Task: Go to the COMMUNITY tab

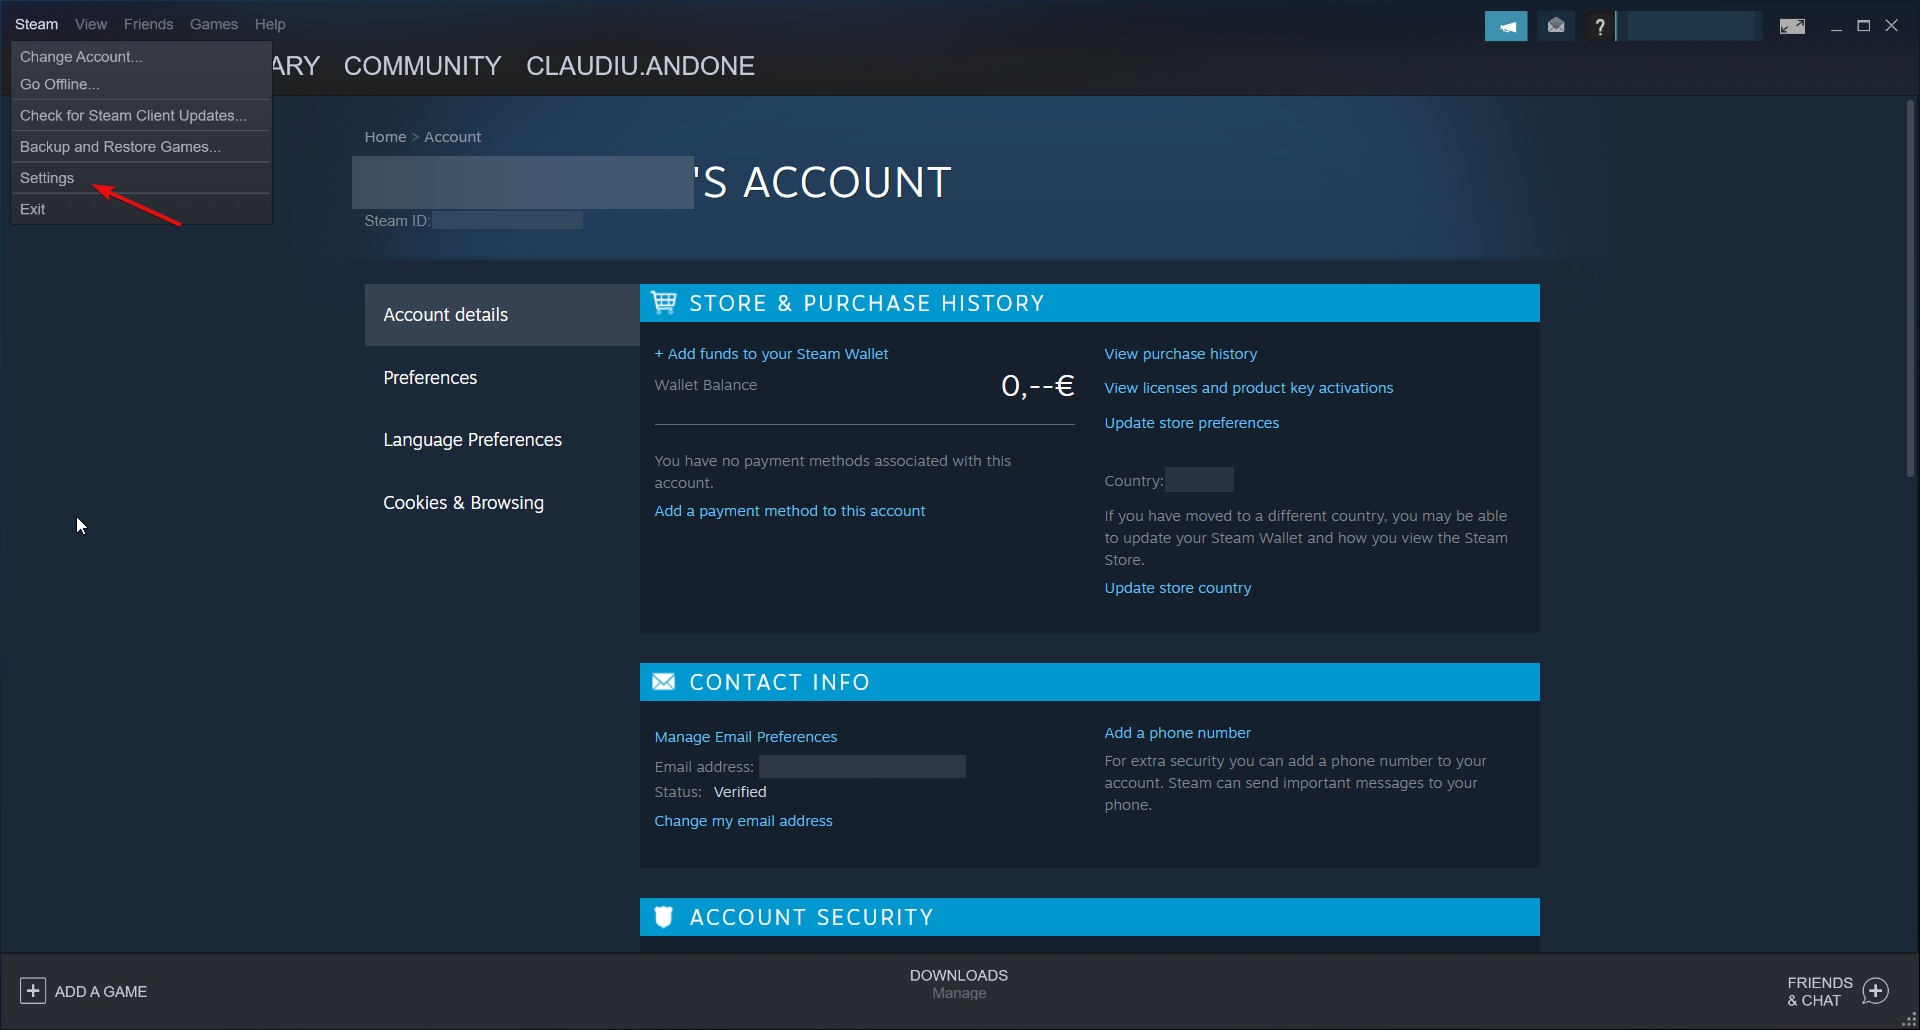Action: tap(423, 66)
